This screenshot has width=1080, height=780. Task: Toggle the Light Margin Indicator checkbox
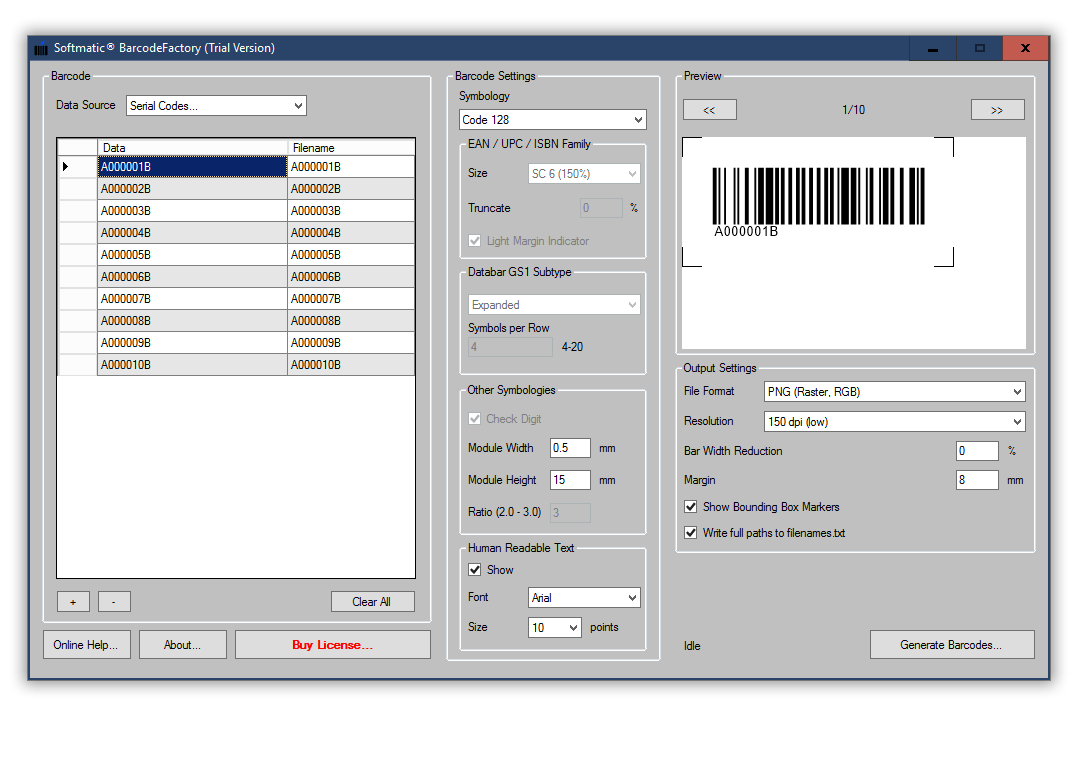475,241
